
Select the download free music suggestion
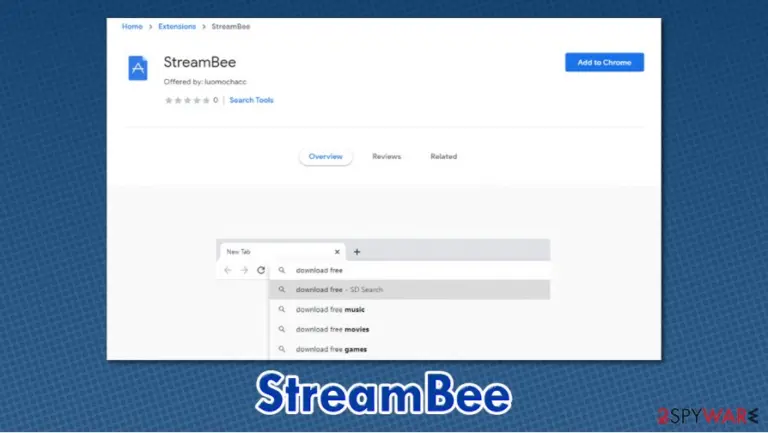(409, 310)
